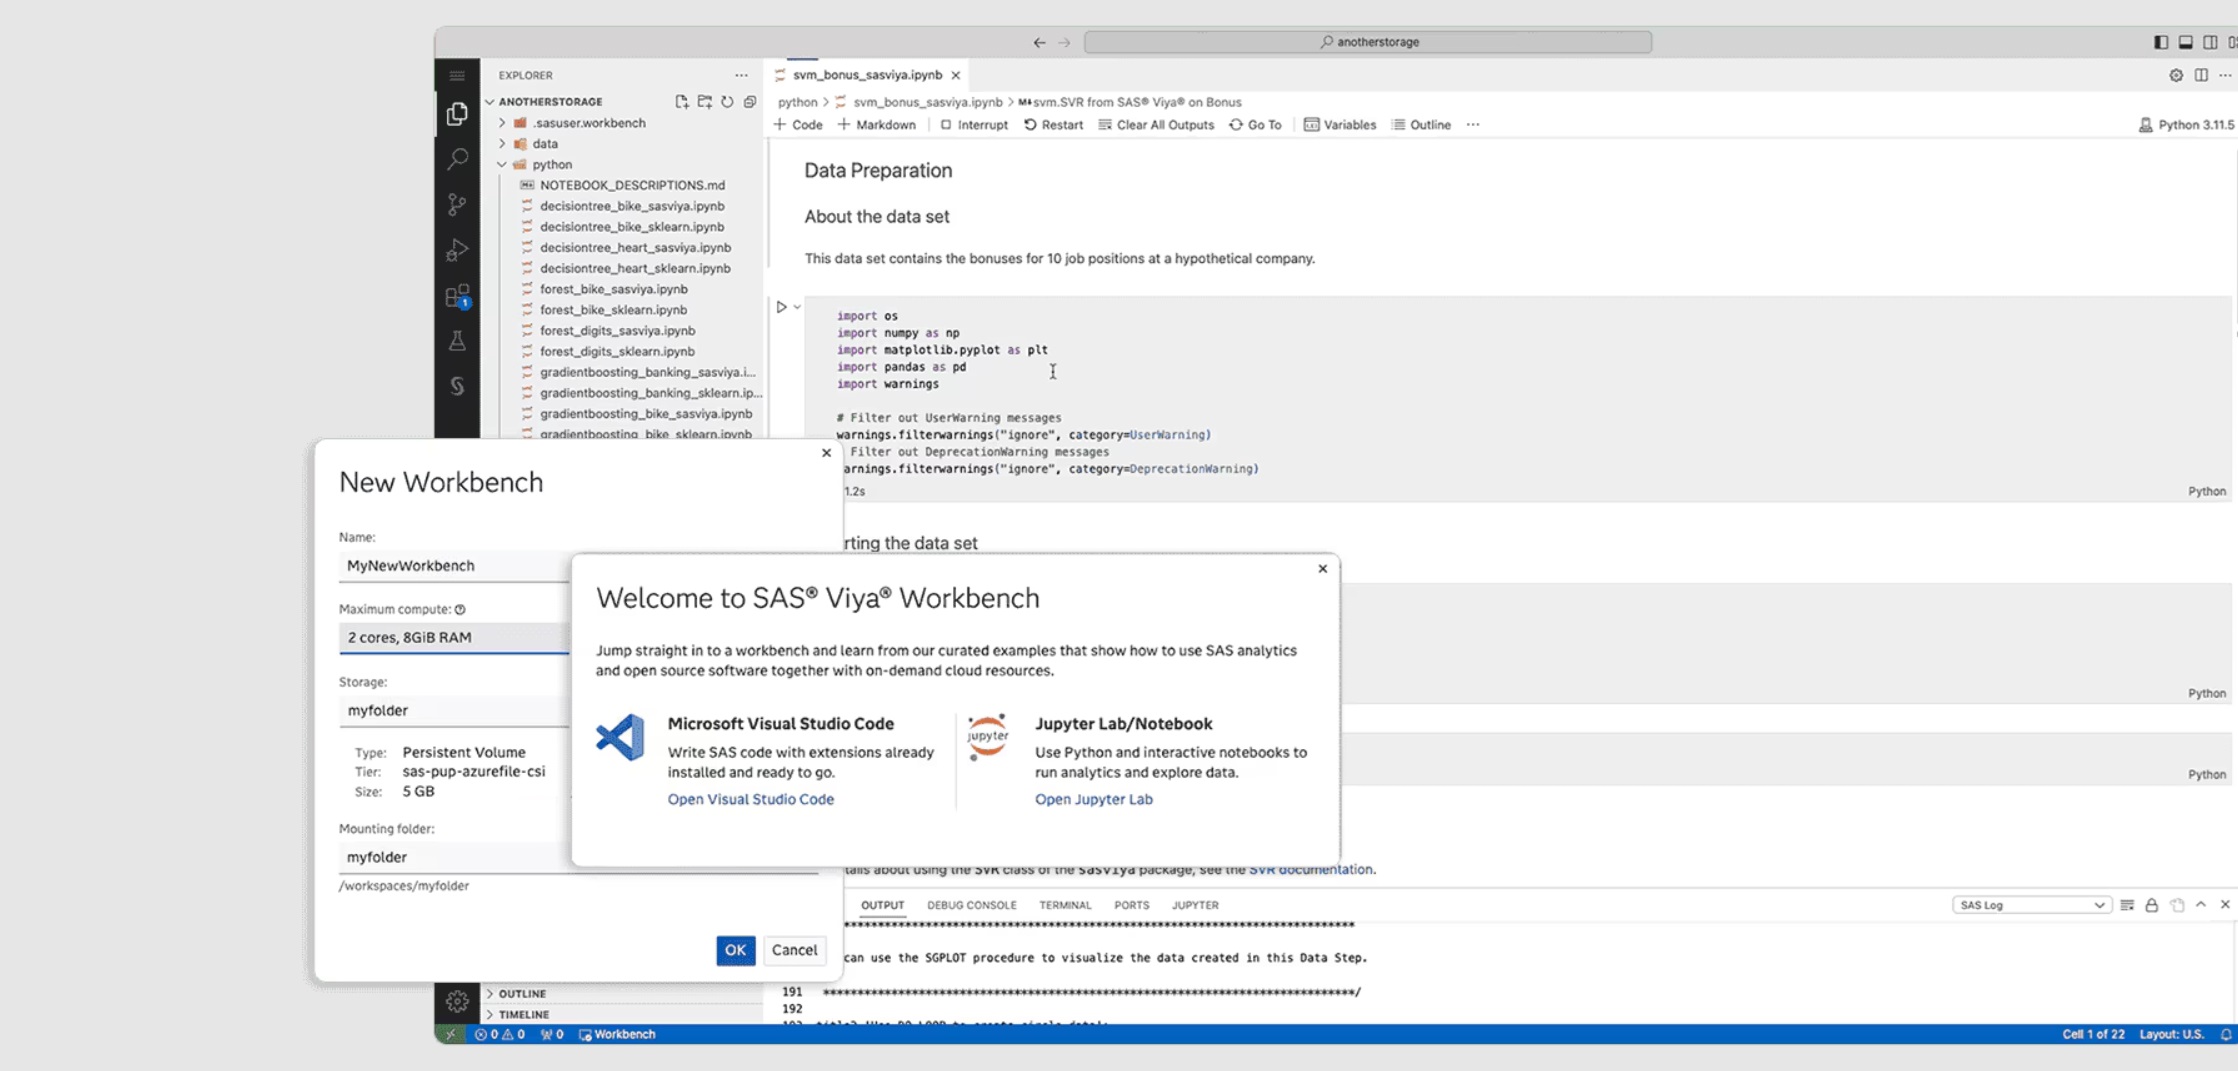Toggle the primary sidebar visibility
This screenshot has width=2238, height=1071.
click(2160, 42)
